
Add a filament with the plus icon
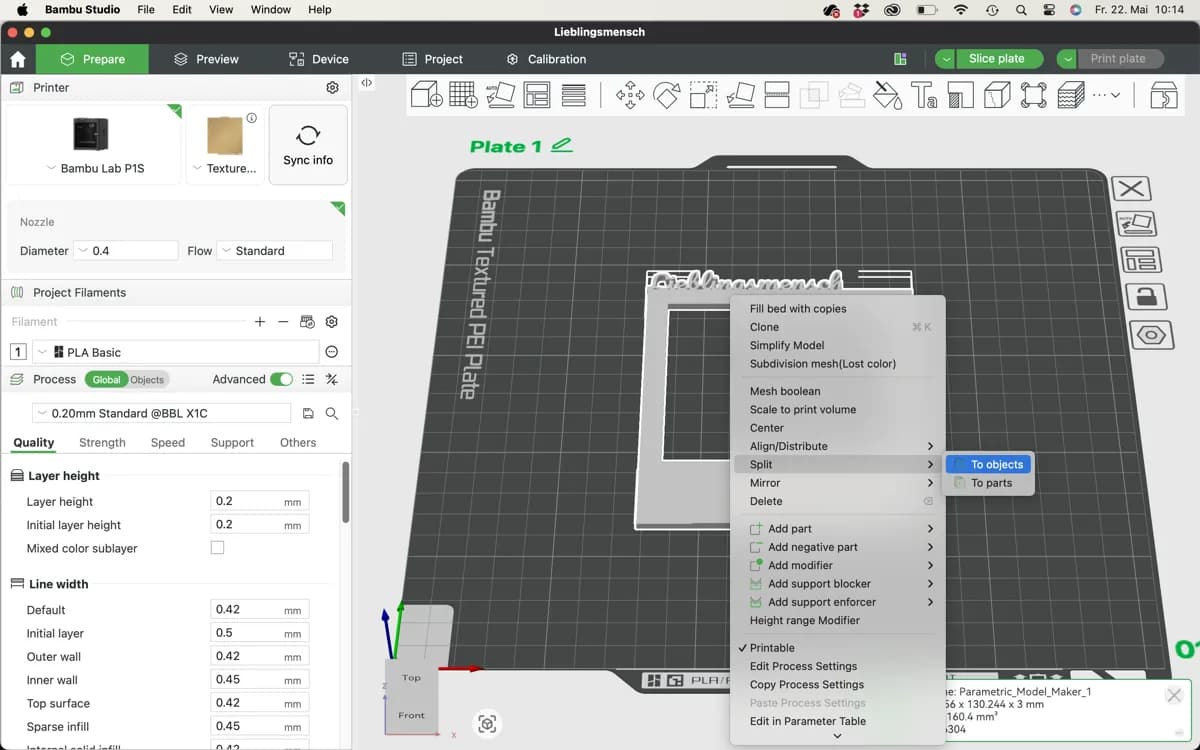pos(260,322)
